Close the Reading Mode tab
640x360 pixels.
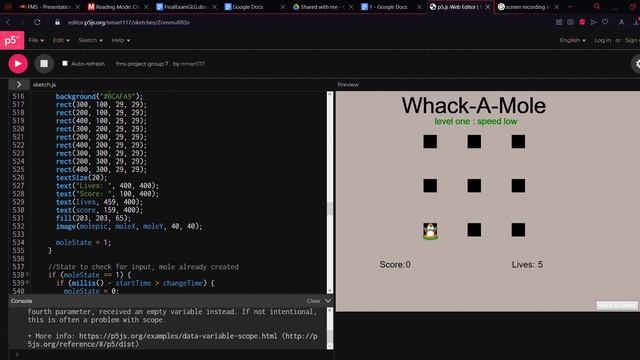(x=146, y=7)
